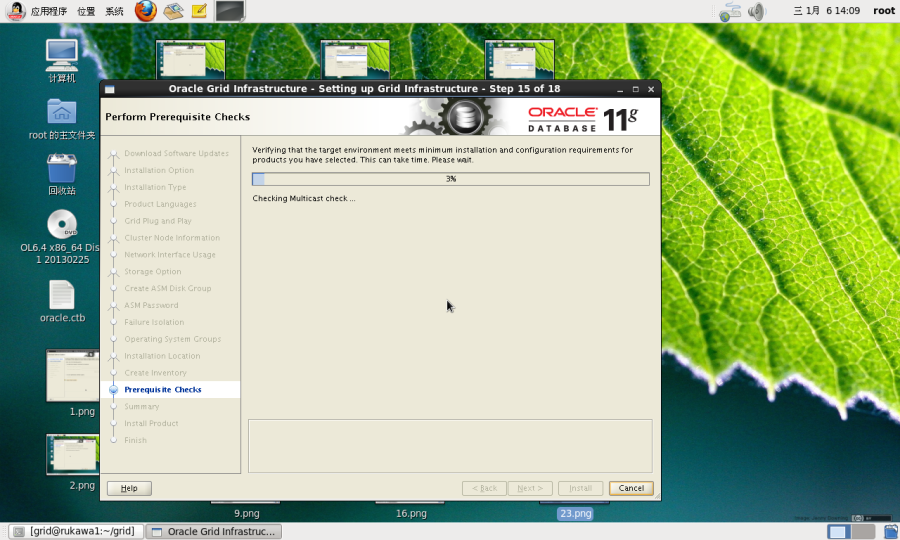Open installer window menu icon in title bar

click(110, 89)
